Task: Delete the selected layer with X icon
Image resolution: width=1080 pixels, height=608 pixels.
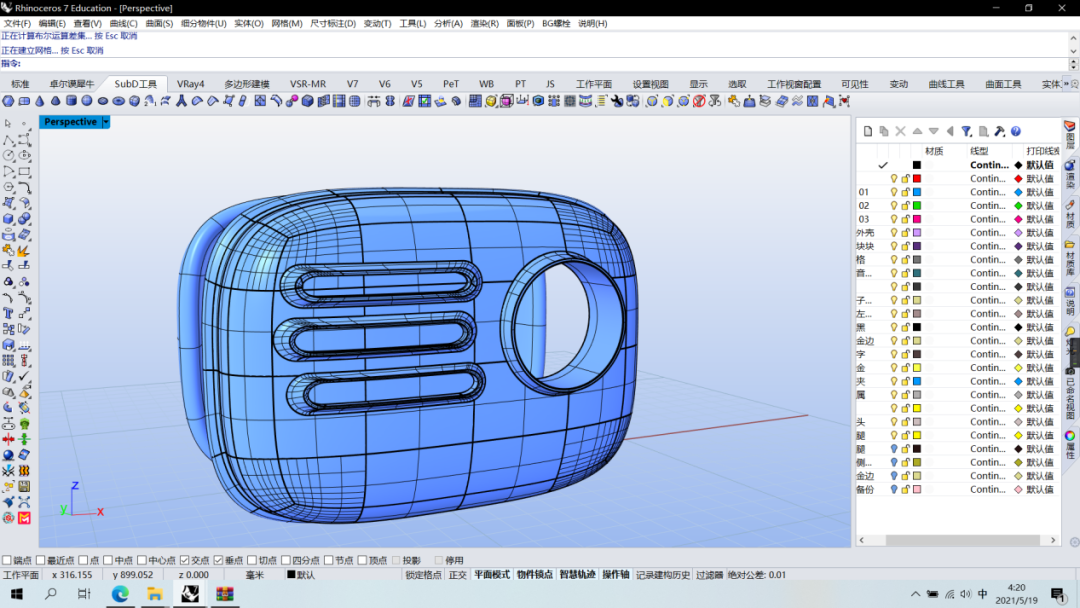Action: [900, 131]
